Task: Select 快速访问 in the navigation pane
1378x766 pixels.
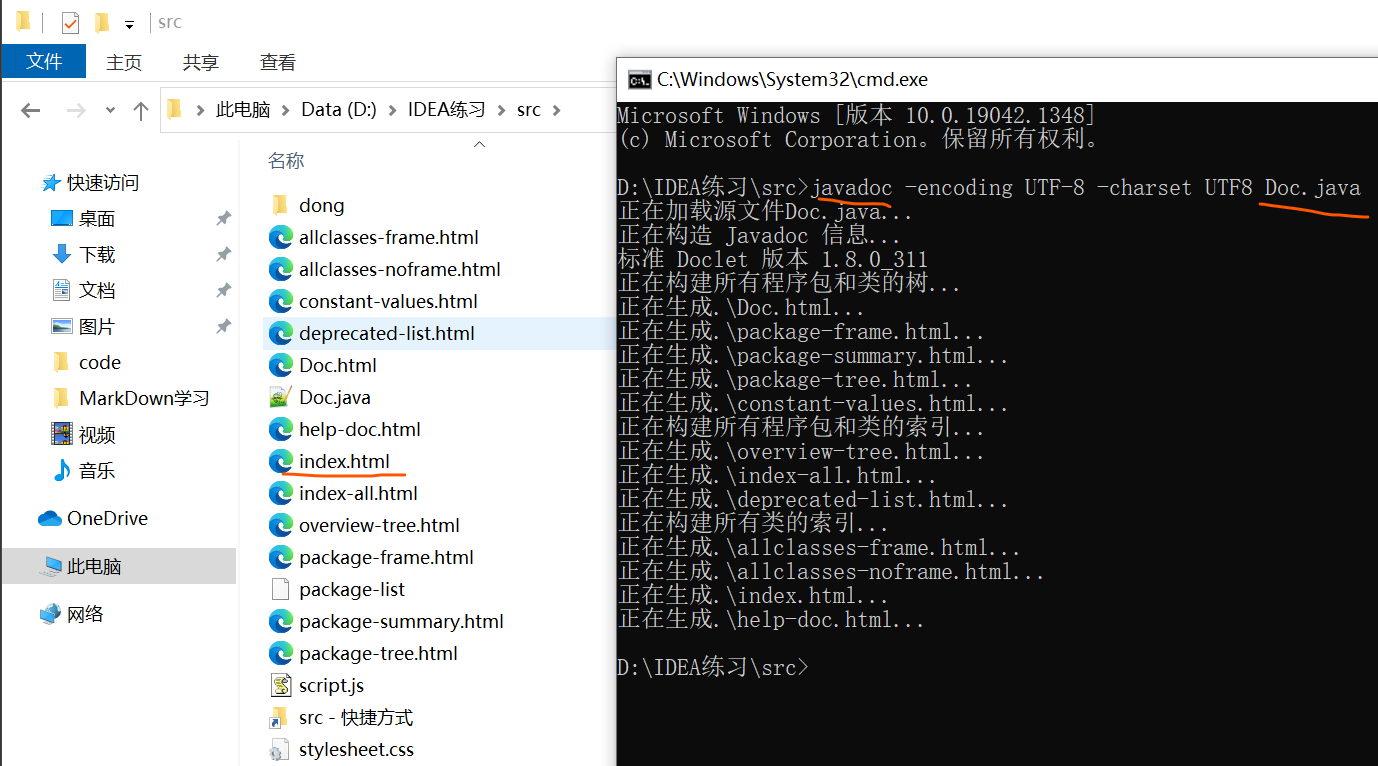Action: tap(102, 183)
